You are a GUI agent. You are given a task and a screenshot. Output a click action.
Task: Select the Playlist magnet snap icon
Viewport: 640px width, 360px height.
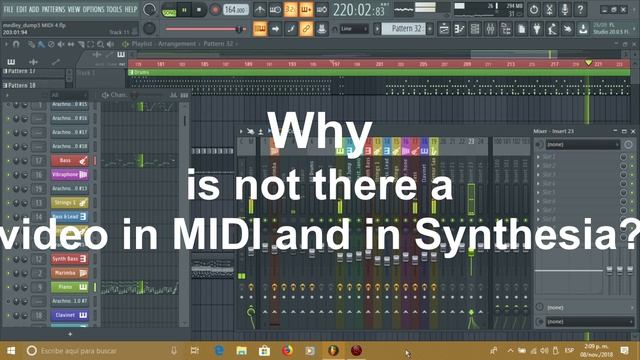click(16, 44)
